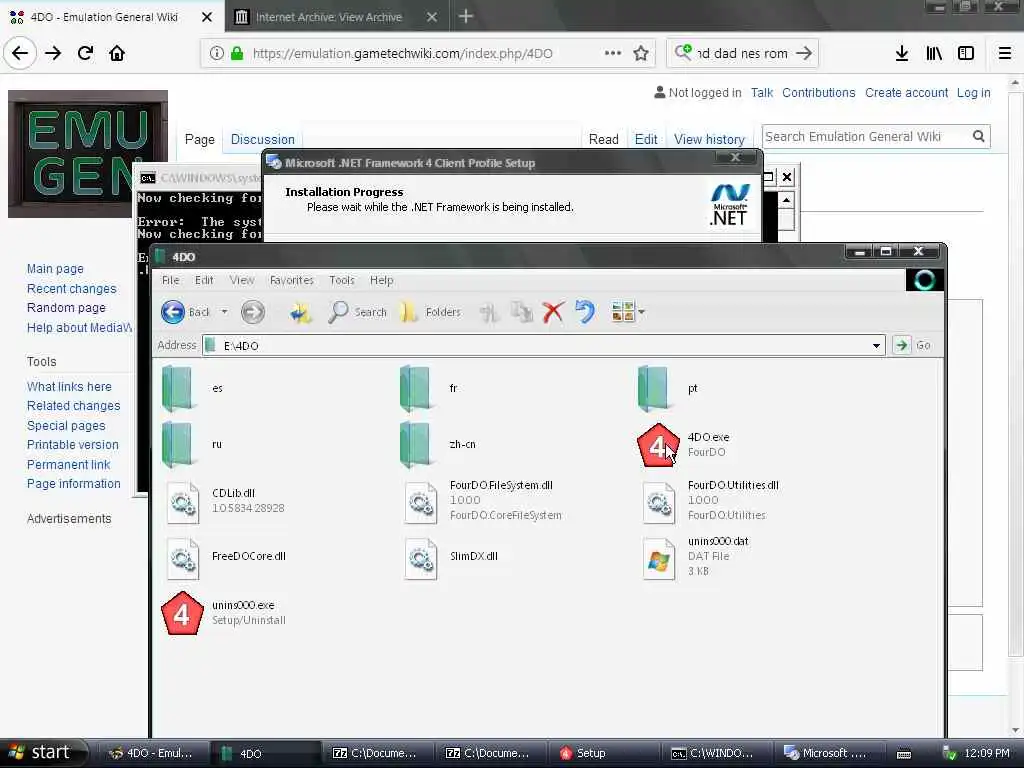The image size is (1024, 768).
Task: Open the Edit menu in 4DO window
Action: pyautogui.click(x=204, y=280)
